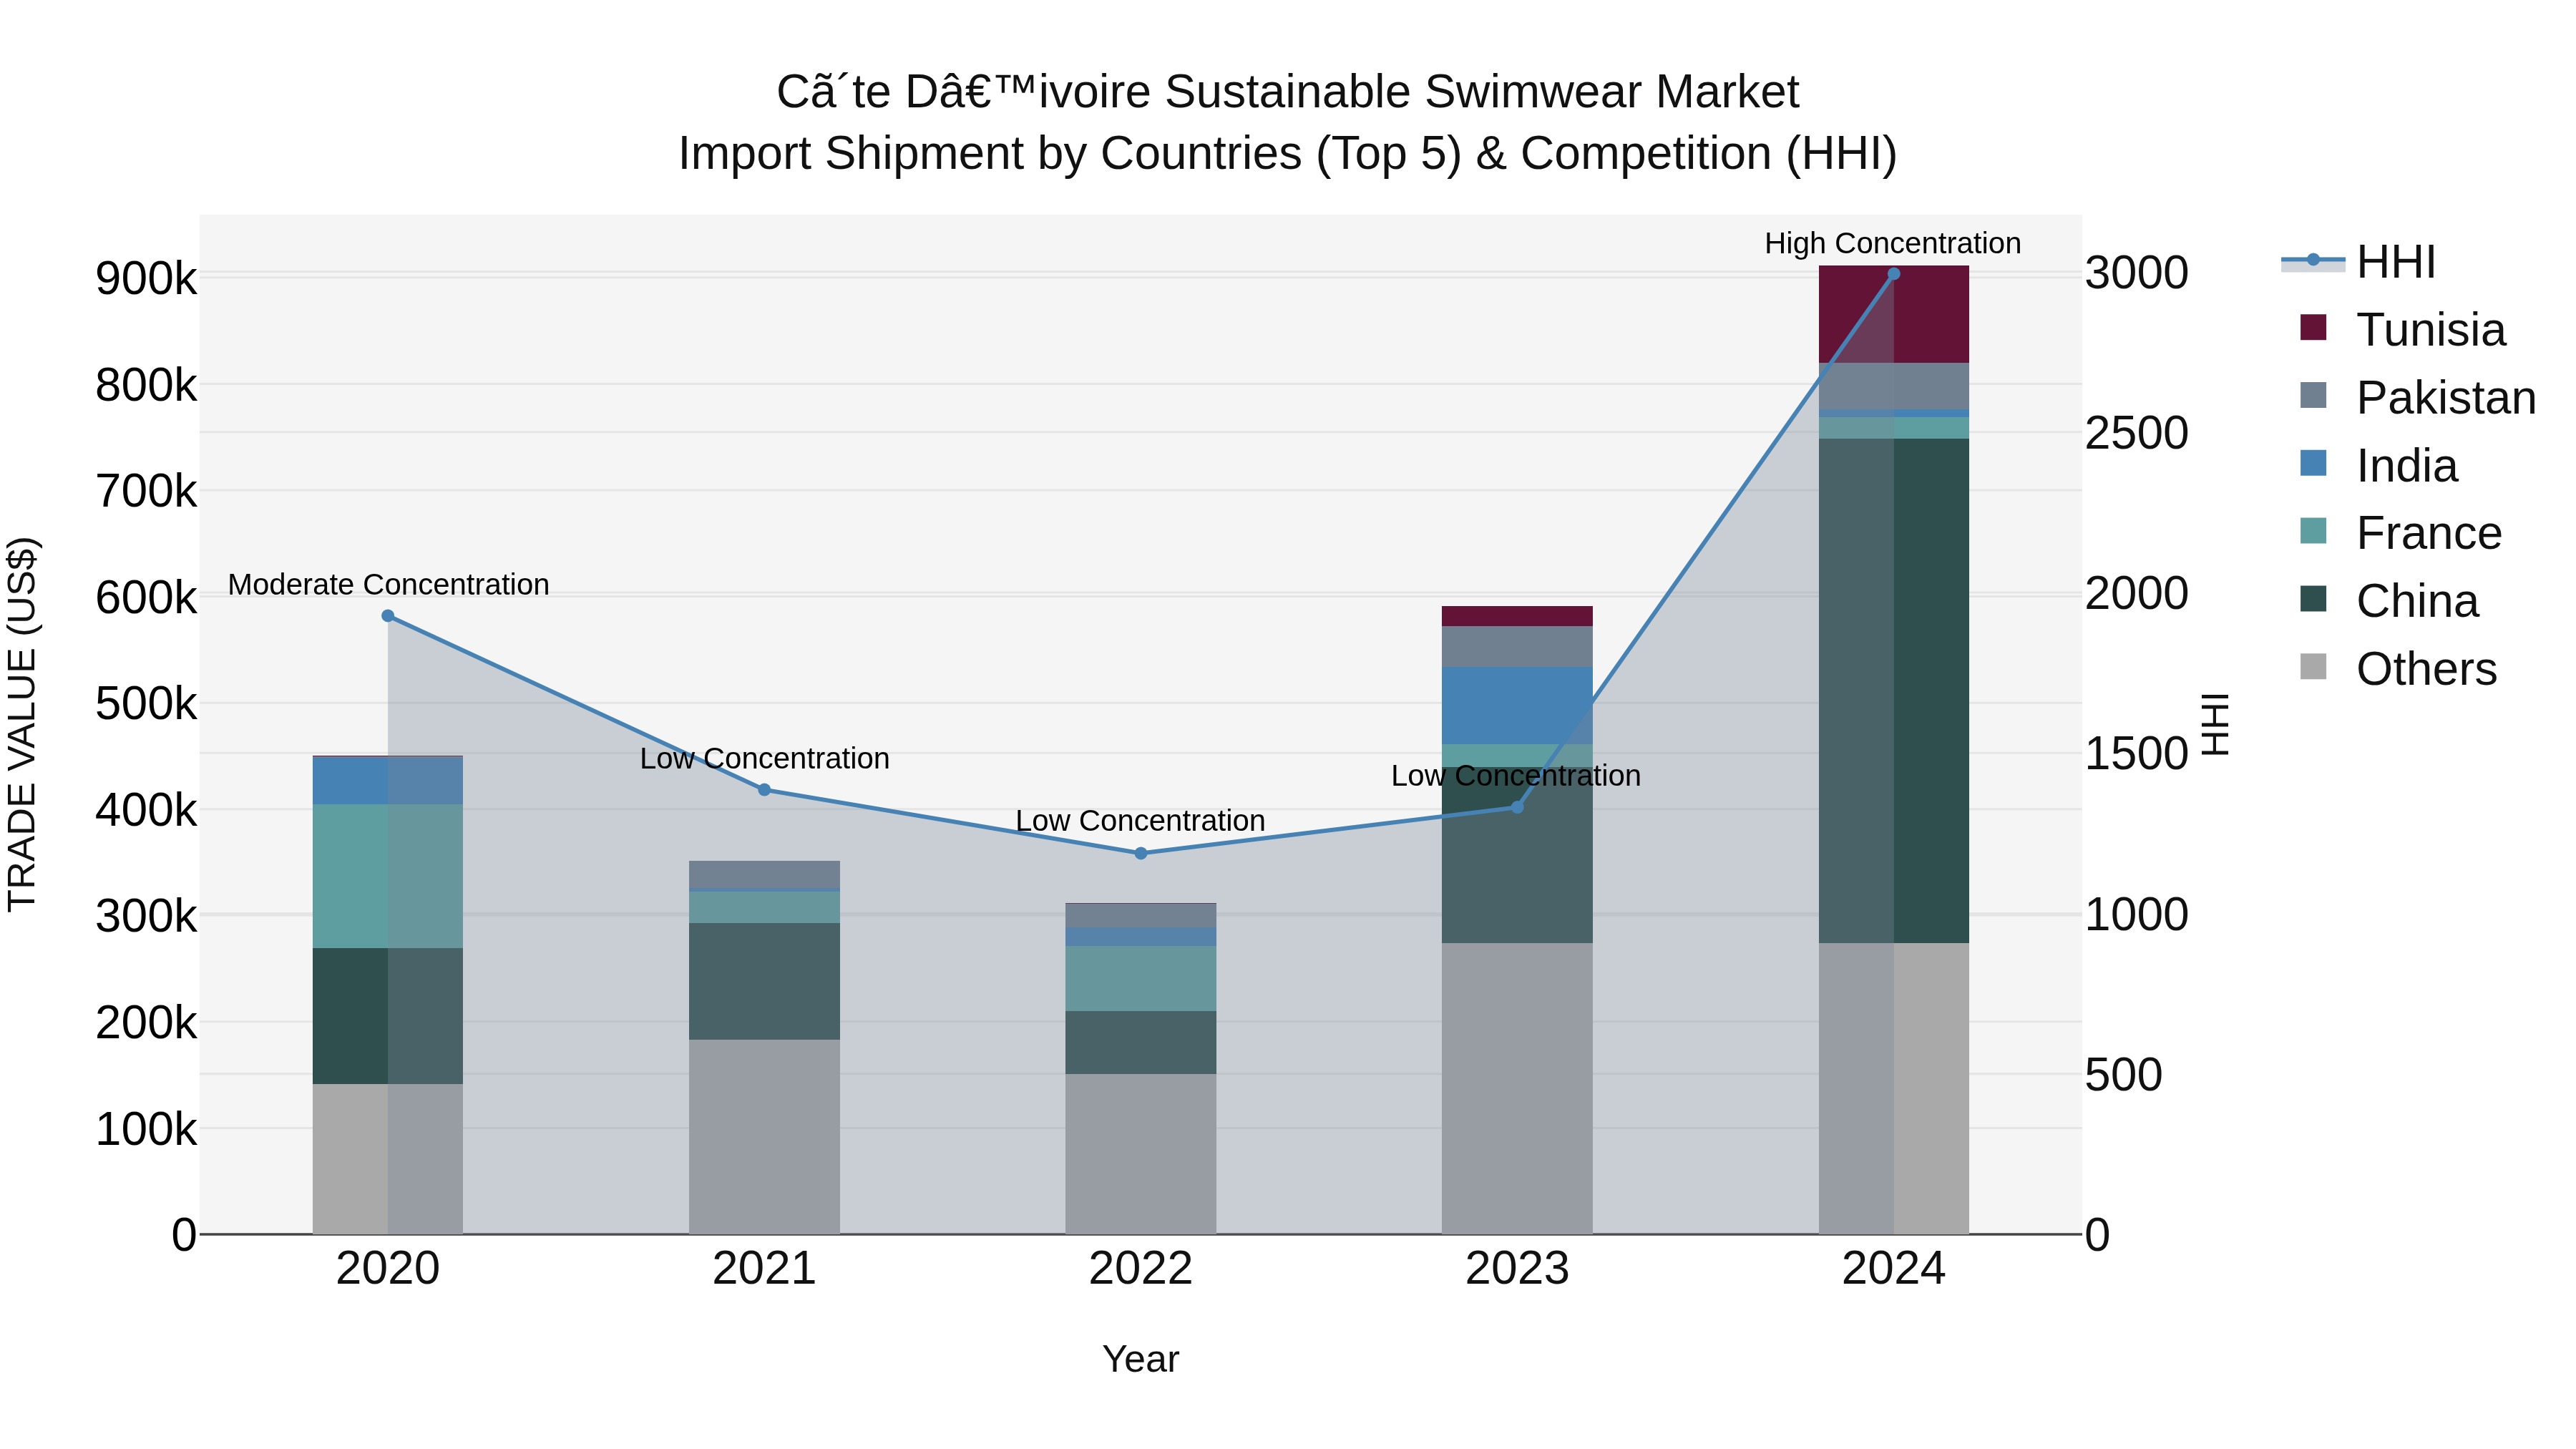Click the HHI data point for 2024
Image resolution: width=2576 pixels, height=1449 pixels.
1893,274
